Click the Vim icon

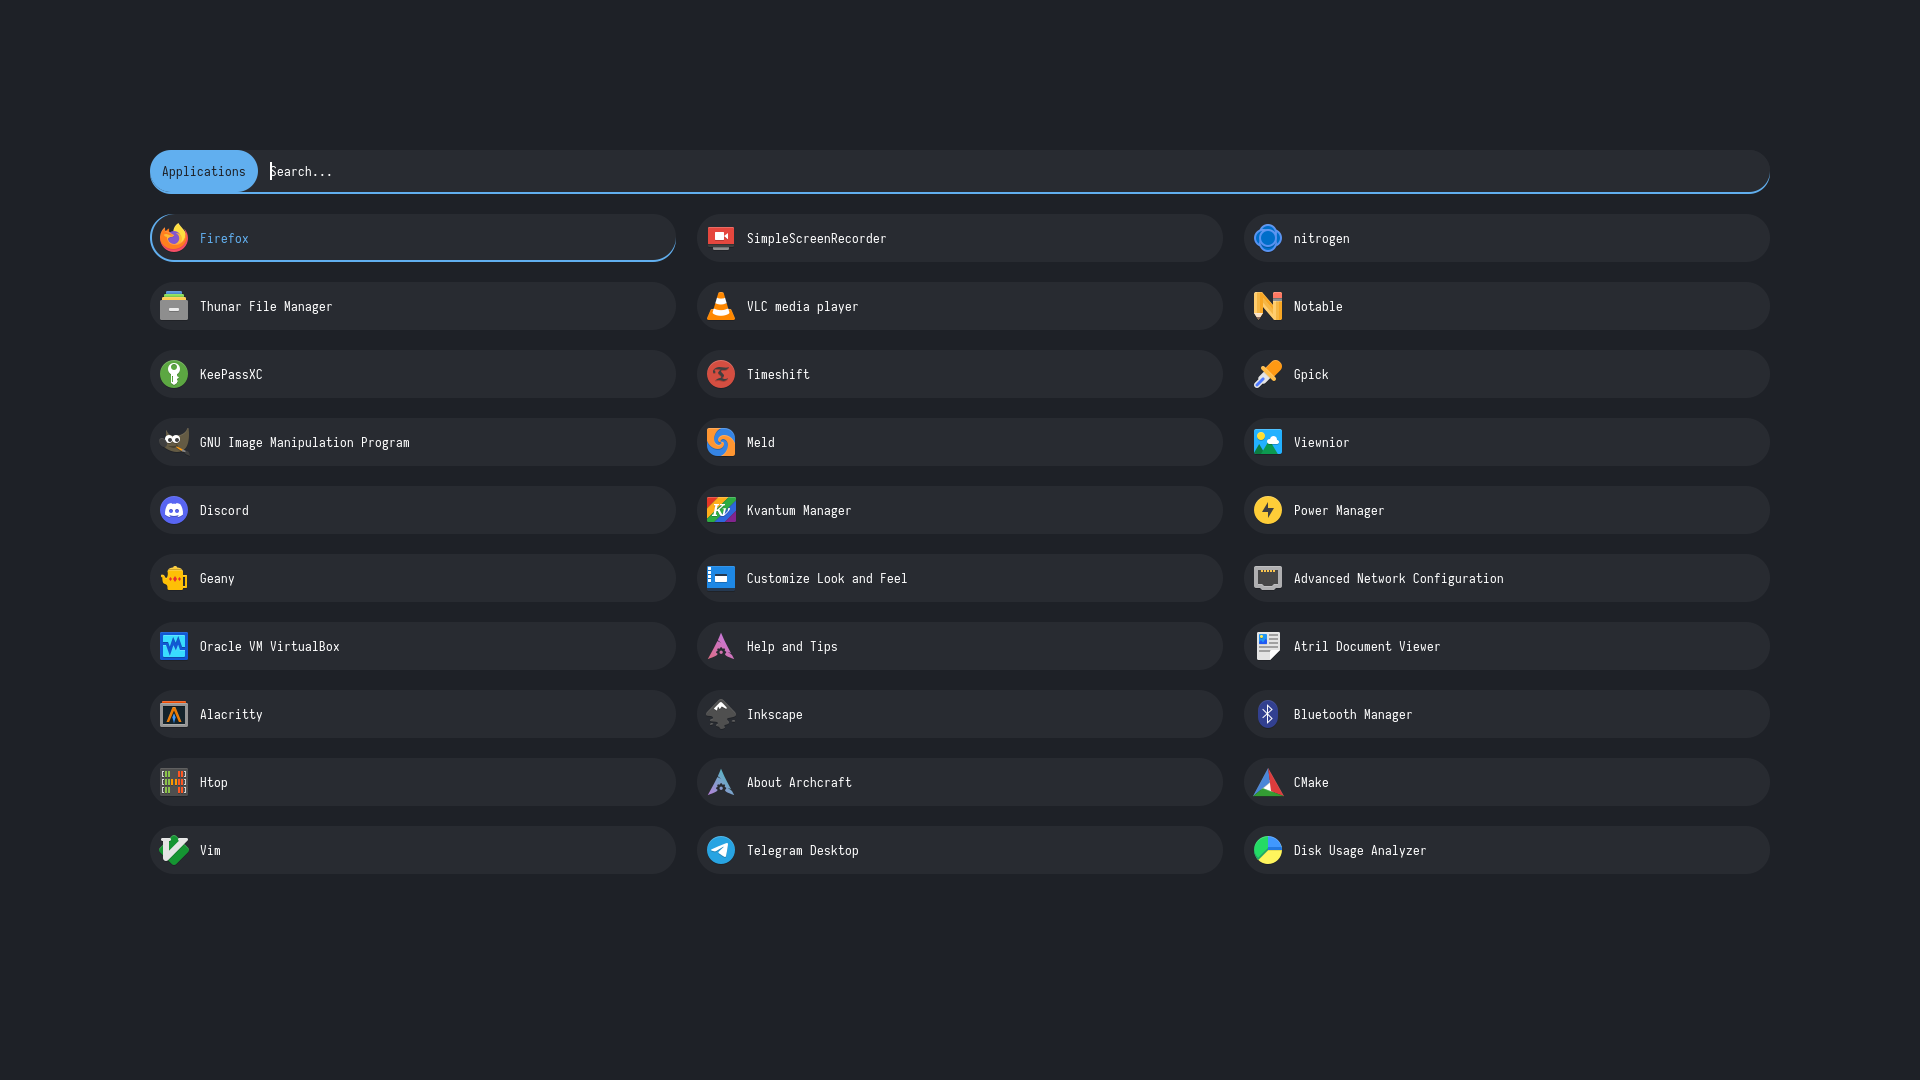[x=174, y=850]
